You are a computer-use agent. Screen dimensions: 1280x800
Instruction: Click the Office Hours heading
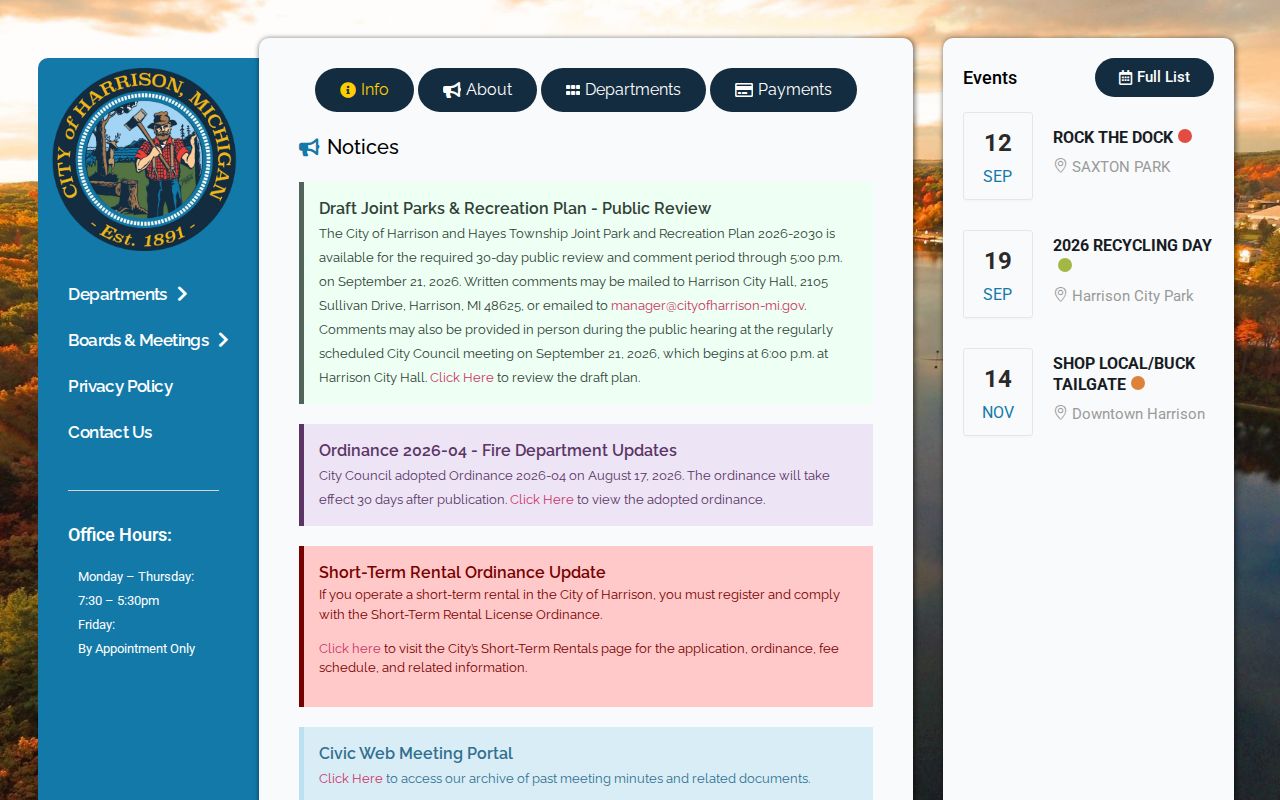(x=120, y=535)
